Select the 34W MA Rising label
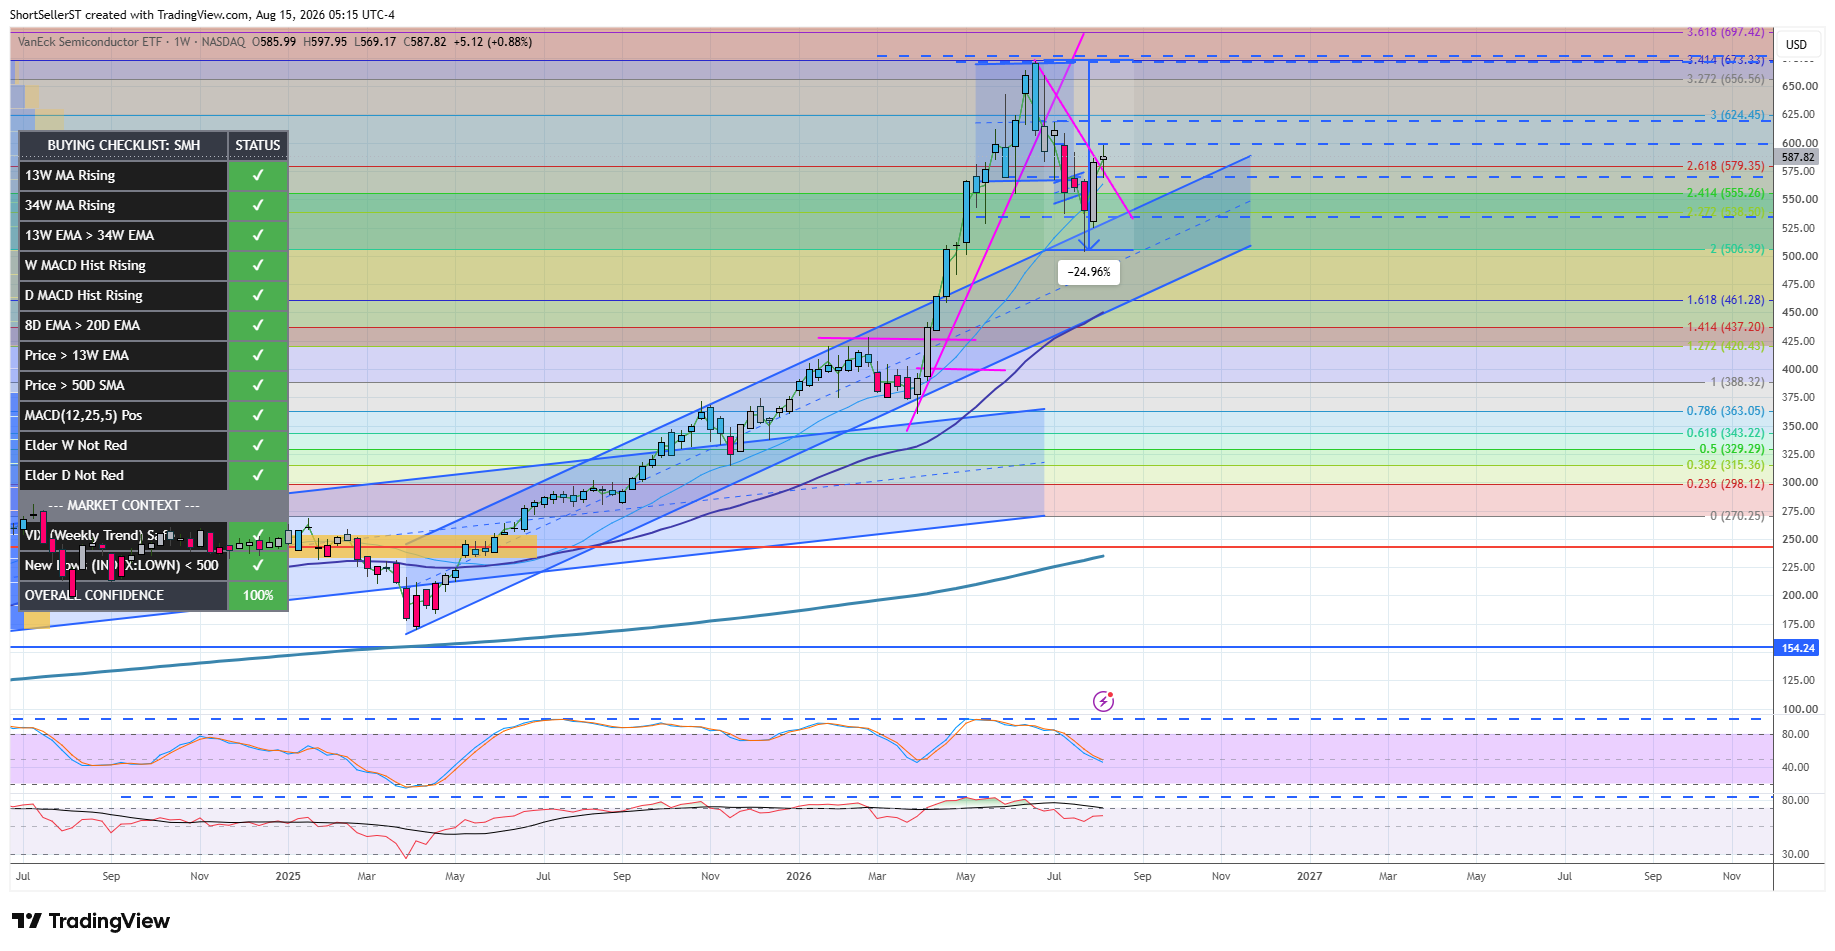The width and height of the screenshot is (1835, 951). (x=70, y=205)
